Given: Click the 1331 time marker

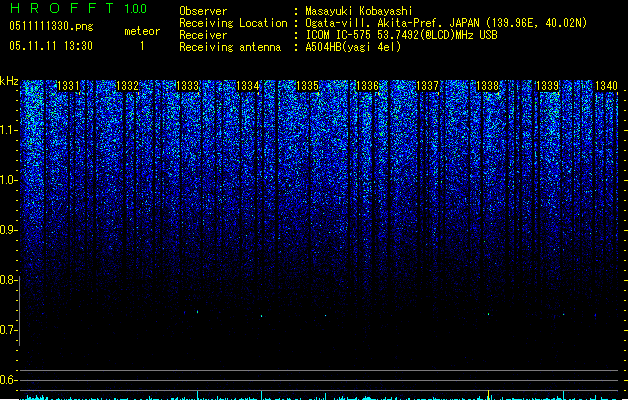Looking at the screenshot, I should pyautogui.click(x=68, y=86).
